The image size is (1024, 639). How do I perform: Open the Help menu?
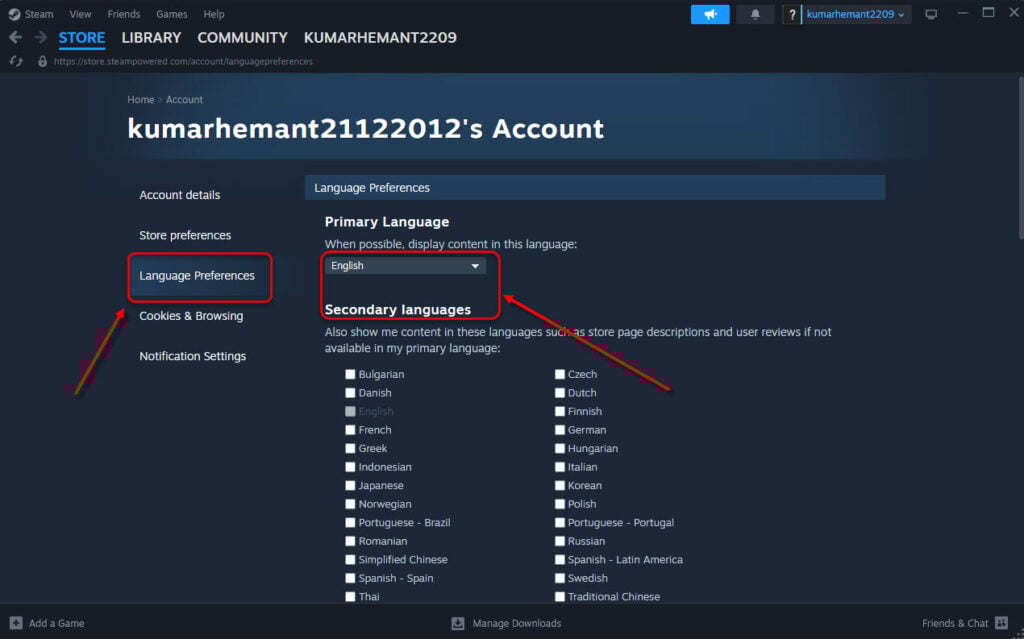214,14
